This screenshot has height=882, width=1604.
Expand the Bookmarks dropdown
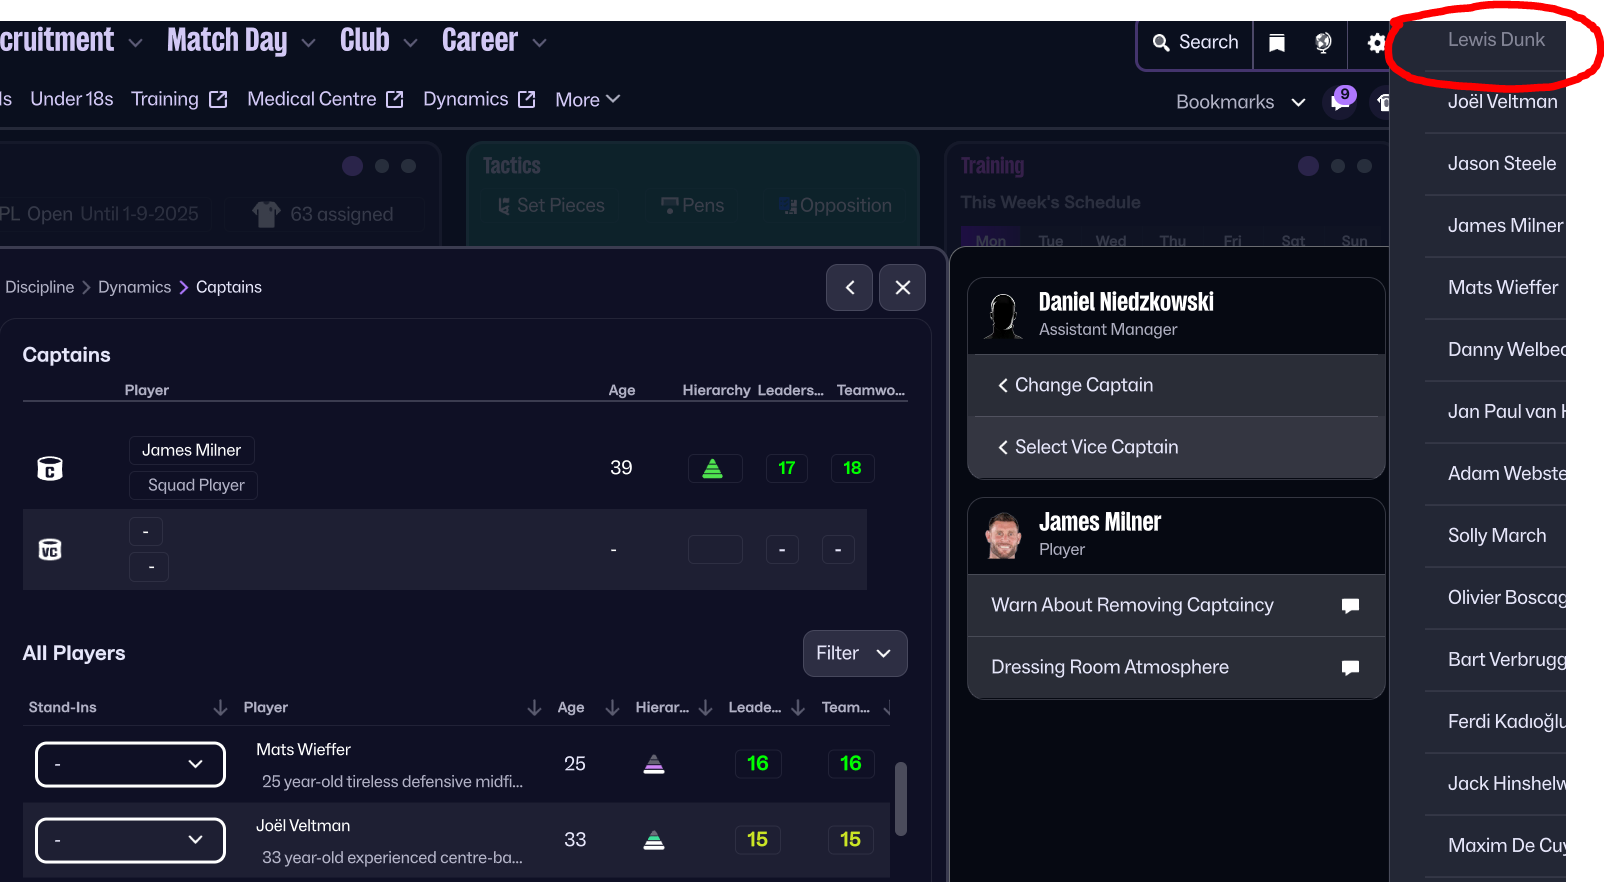tap(1241, 102)
